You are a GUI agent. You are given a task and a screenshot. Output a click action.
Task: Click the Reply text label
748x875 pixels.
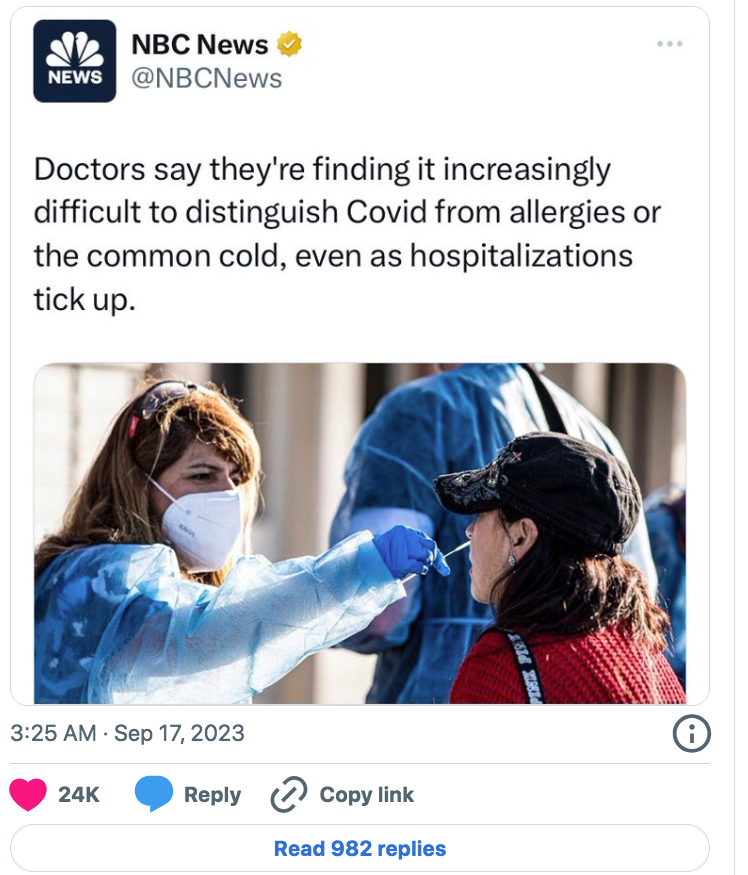pyautogui.click(x=213, y=795)
